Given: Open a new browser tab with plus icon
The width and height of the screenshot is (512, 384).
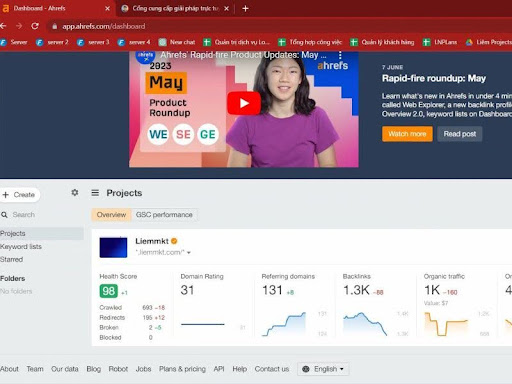Looking at the screenshot, I should pos(245,9).
